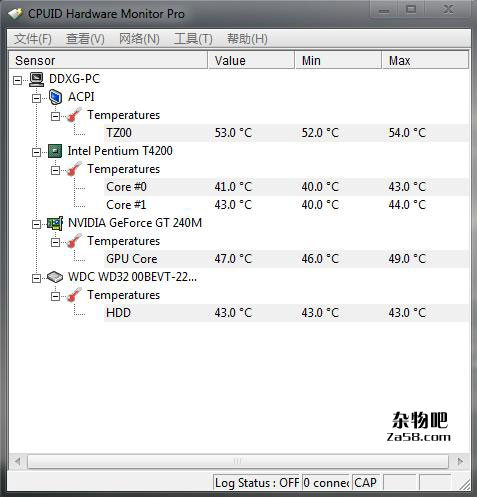Click the Value column header

[x=251, y=60]
